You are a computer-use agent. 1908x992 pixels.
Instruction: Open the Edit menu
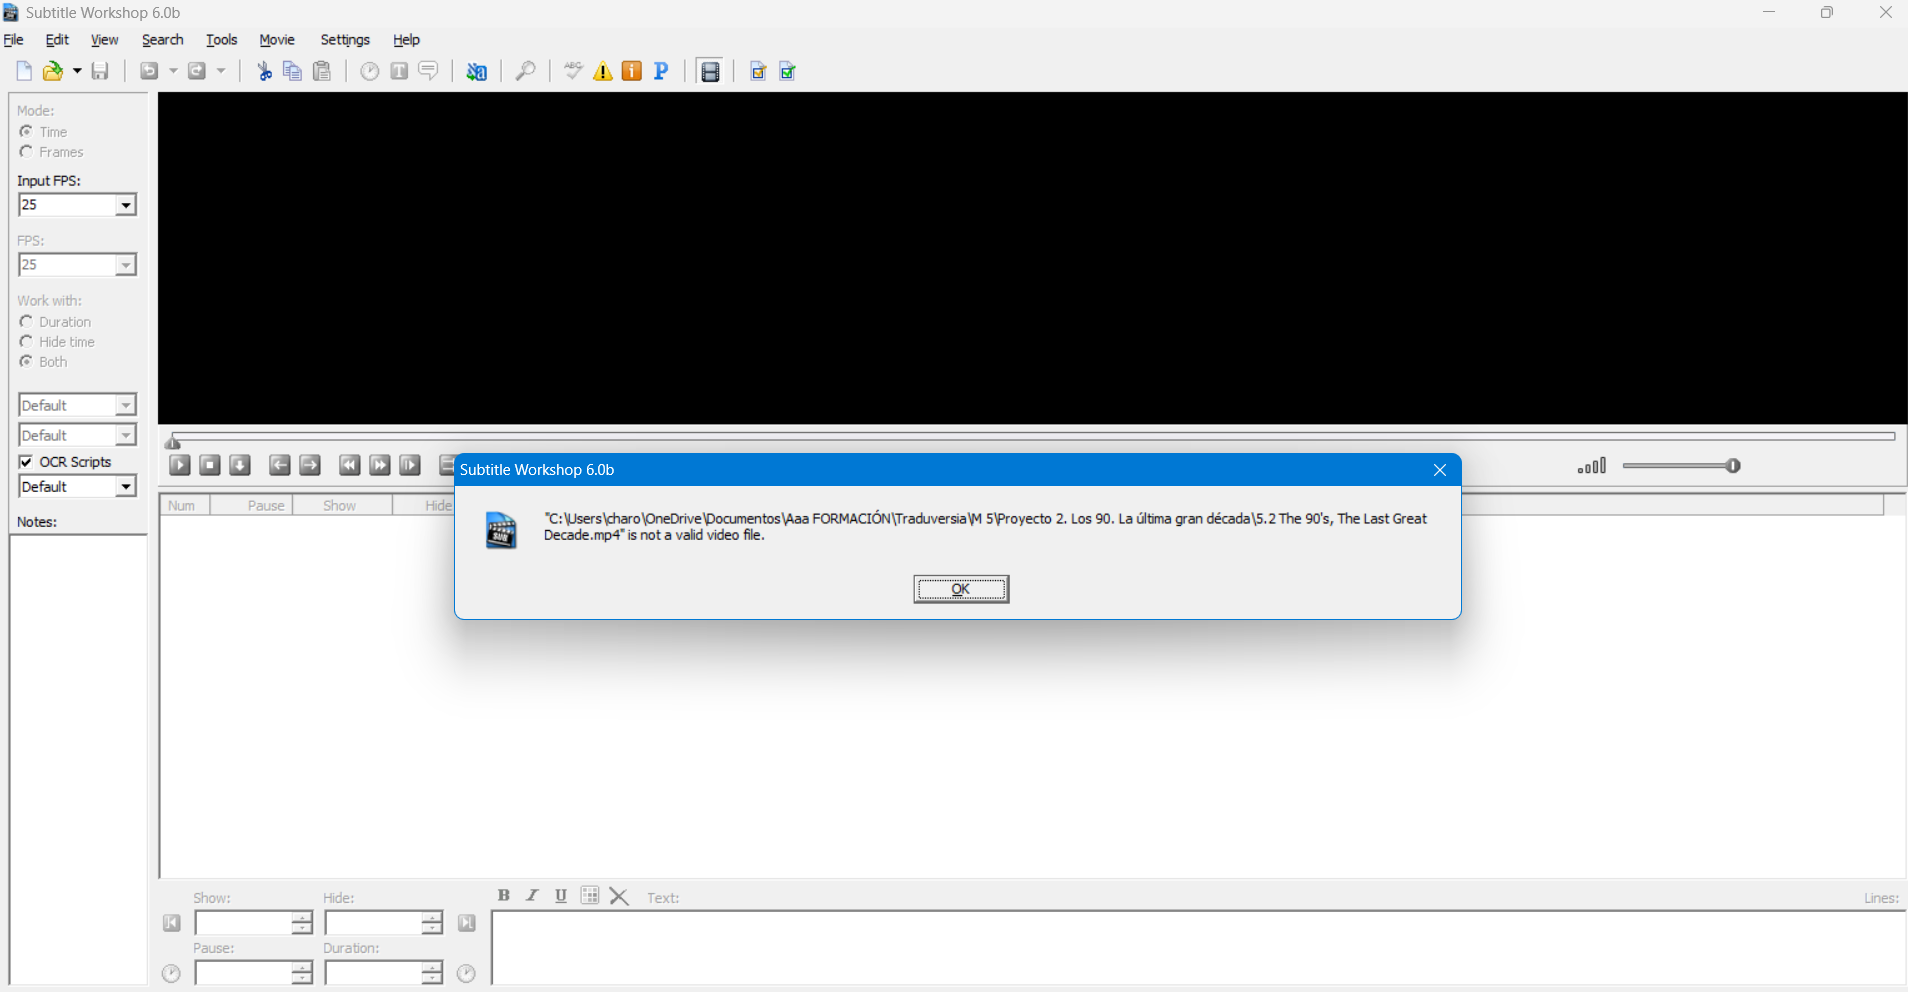[57, 40]
